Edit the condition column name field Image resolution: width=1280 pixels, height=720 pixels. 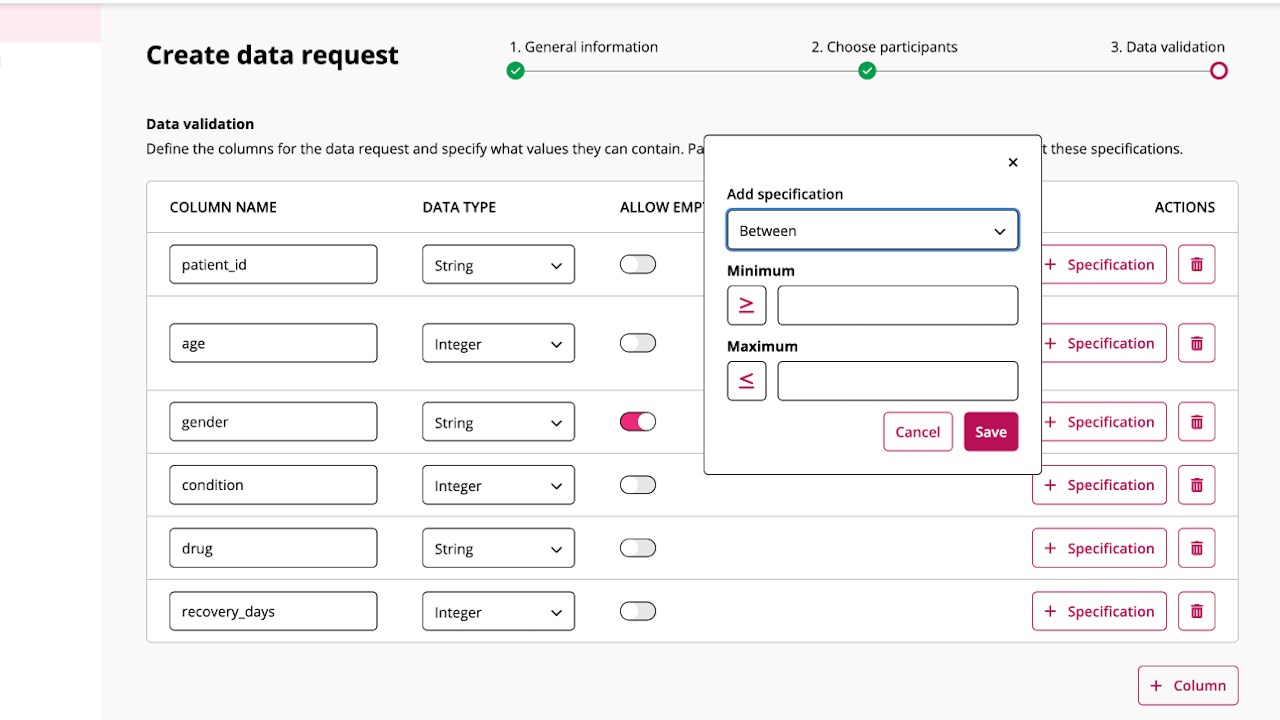tap(273, 485)
